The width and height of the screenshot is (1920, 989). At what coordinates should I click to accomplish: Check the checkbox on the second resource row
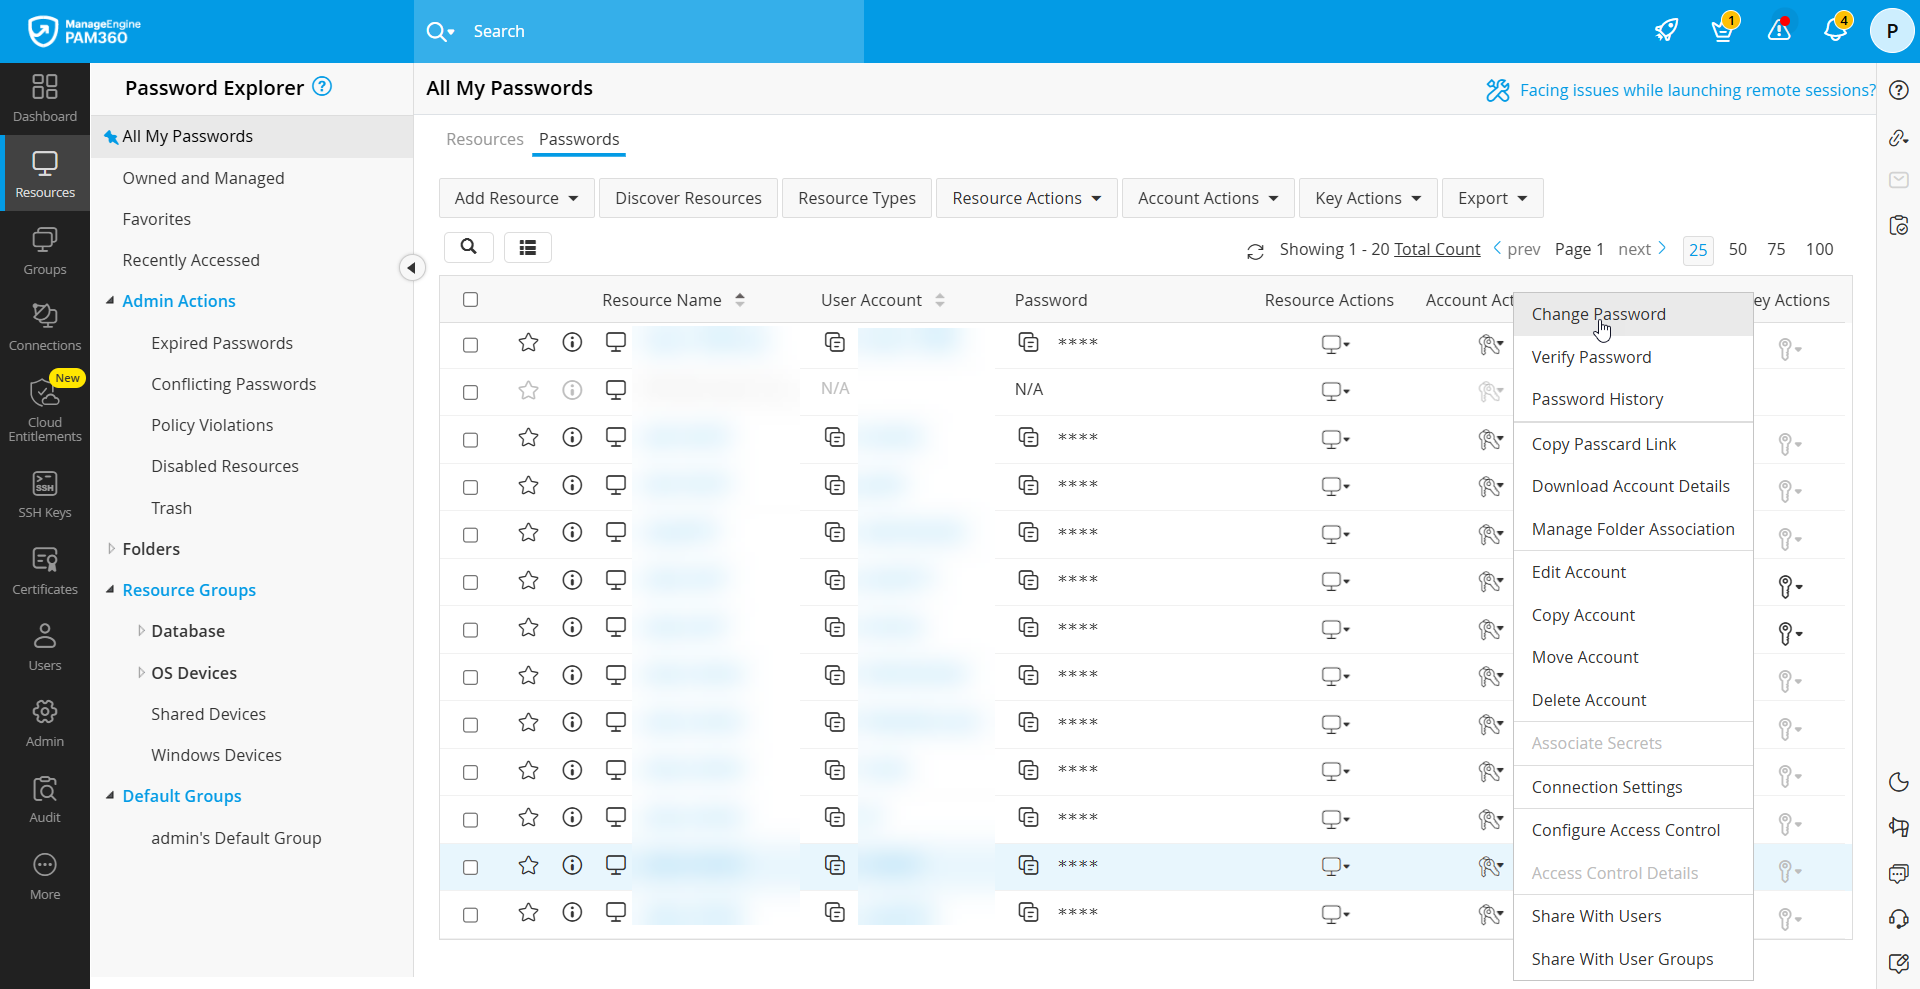pos(471,392)
